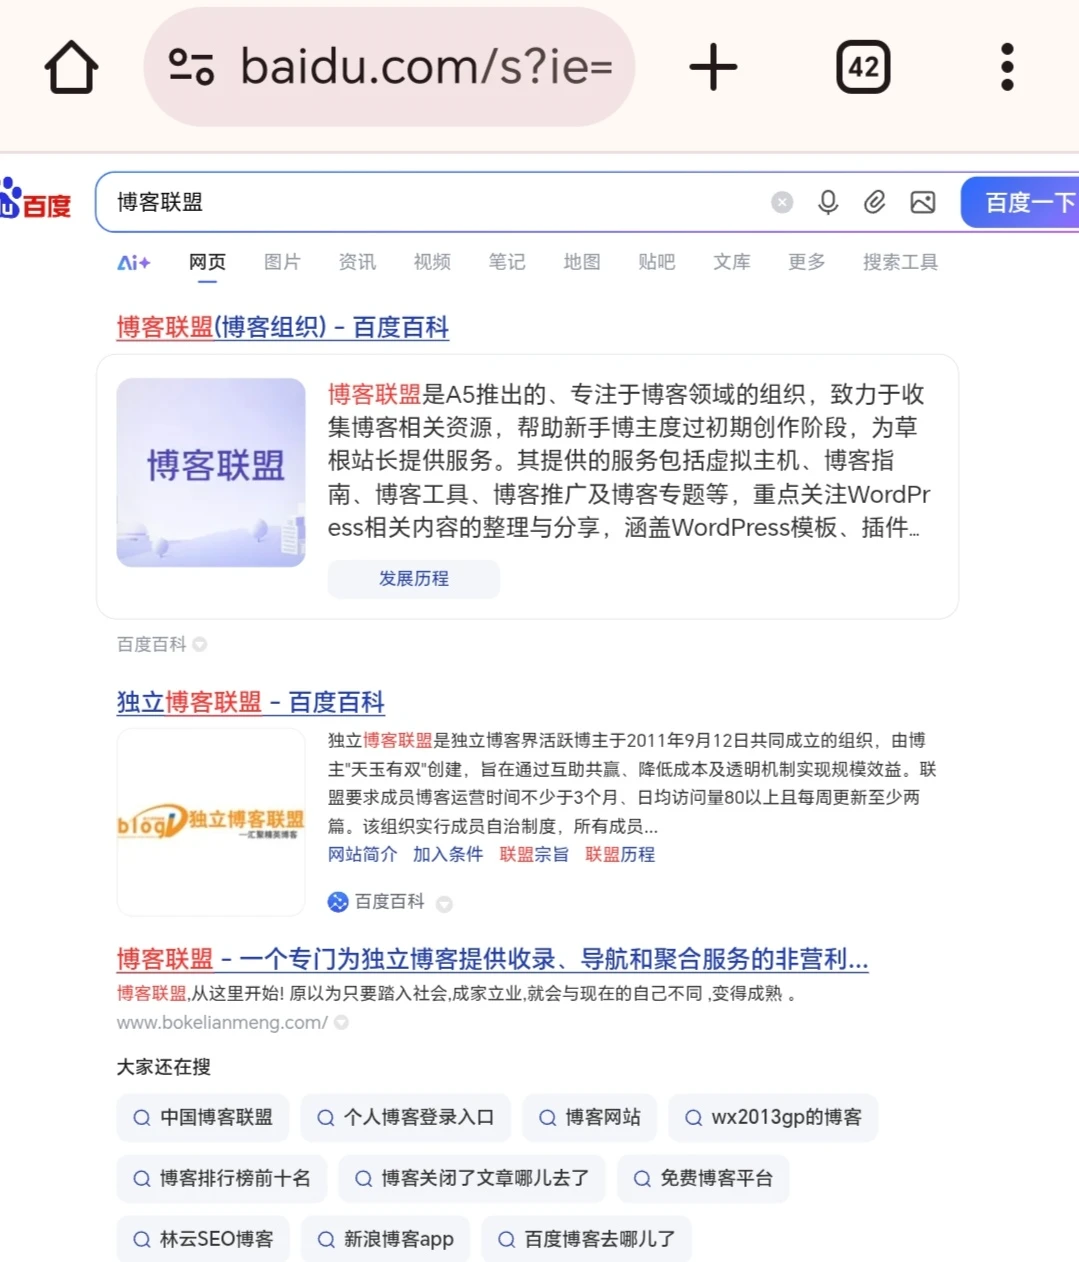The height and width of the screenshot is (1262, 1079).
Task: Click the www.bokelianmeng.com/ URL
Action: pos(222,1023)
